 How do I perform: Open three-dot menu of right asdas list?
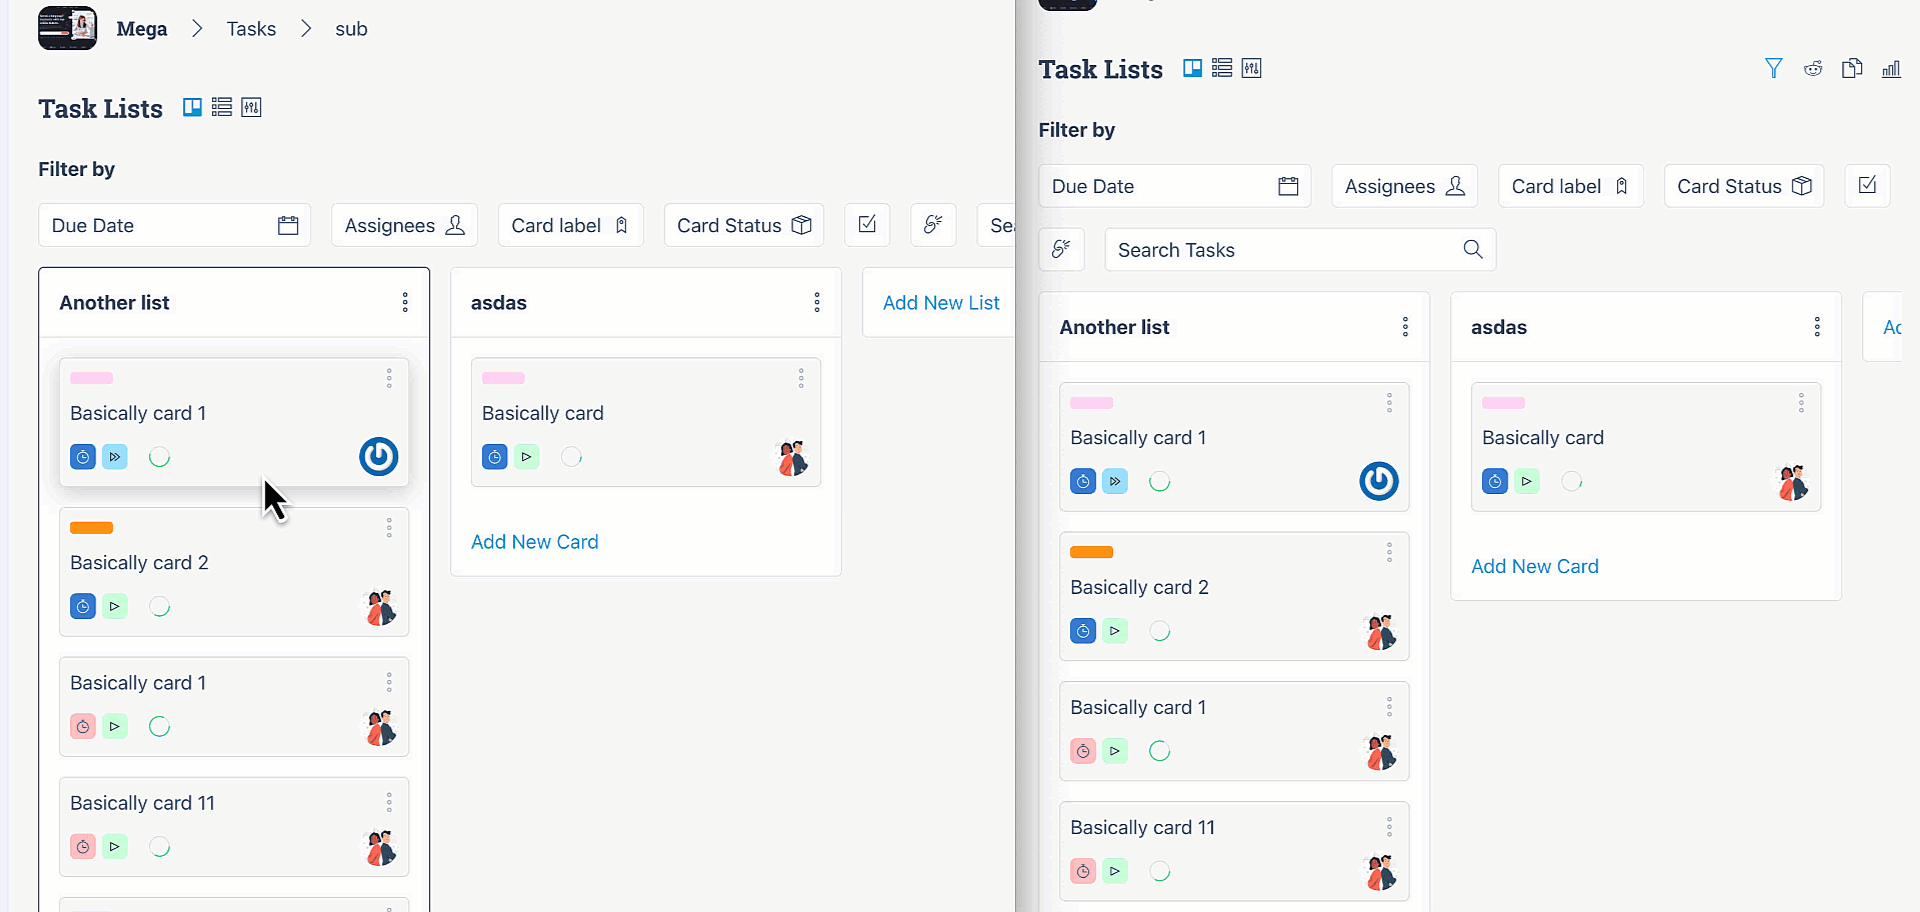tap(1817, 327)
